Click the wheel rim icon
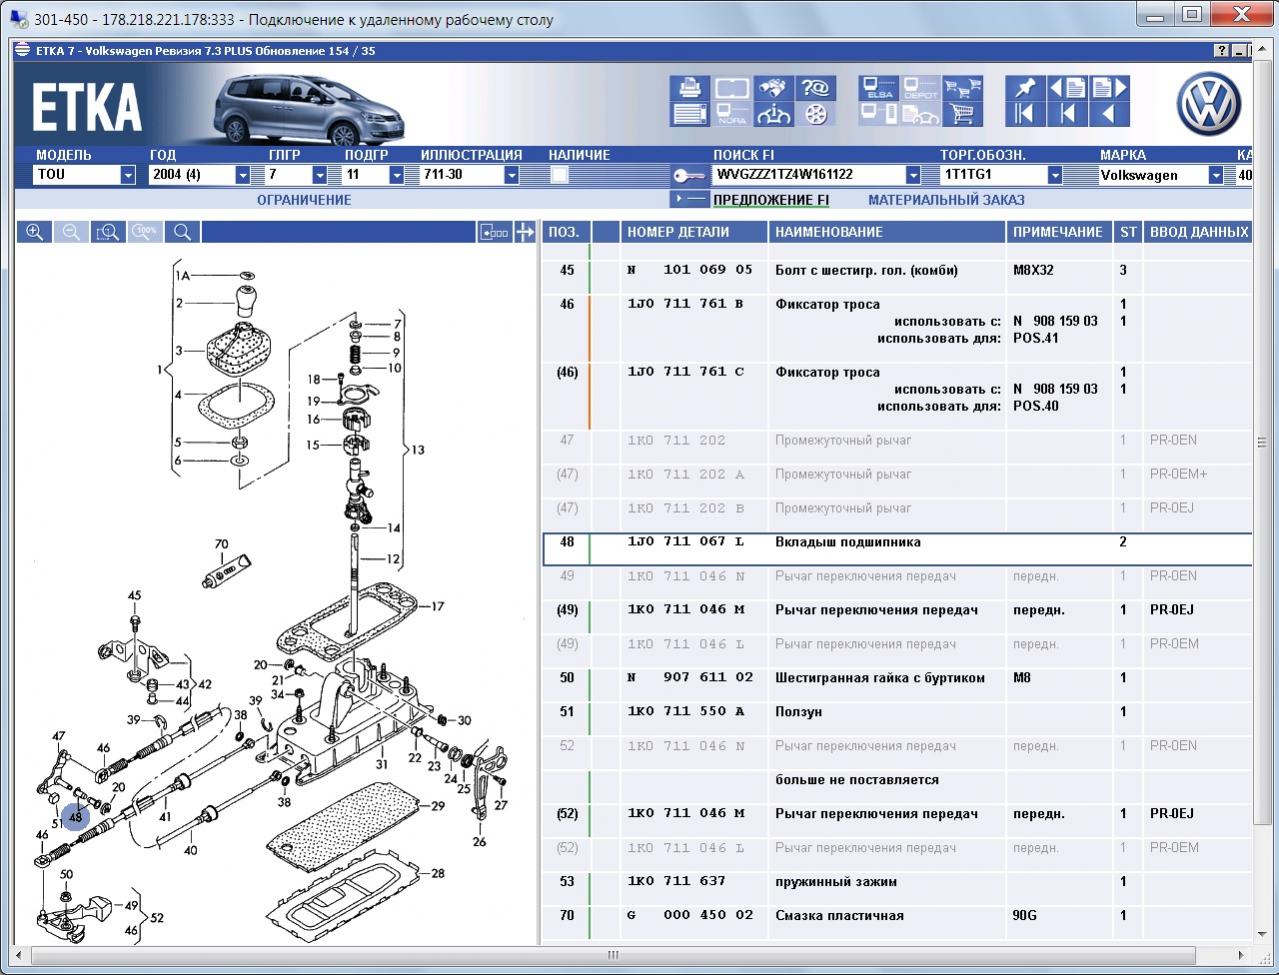Image resolution: width=1279 pixels, height=975 pixels. [816, 114]
